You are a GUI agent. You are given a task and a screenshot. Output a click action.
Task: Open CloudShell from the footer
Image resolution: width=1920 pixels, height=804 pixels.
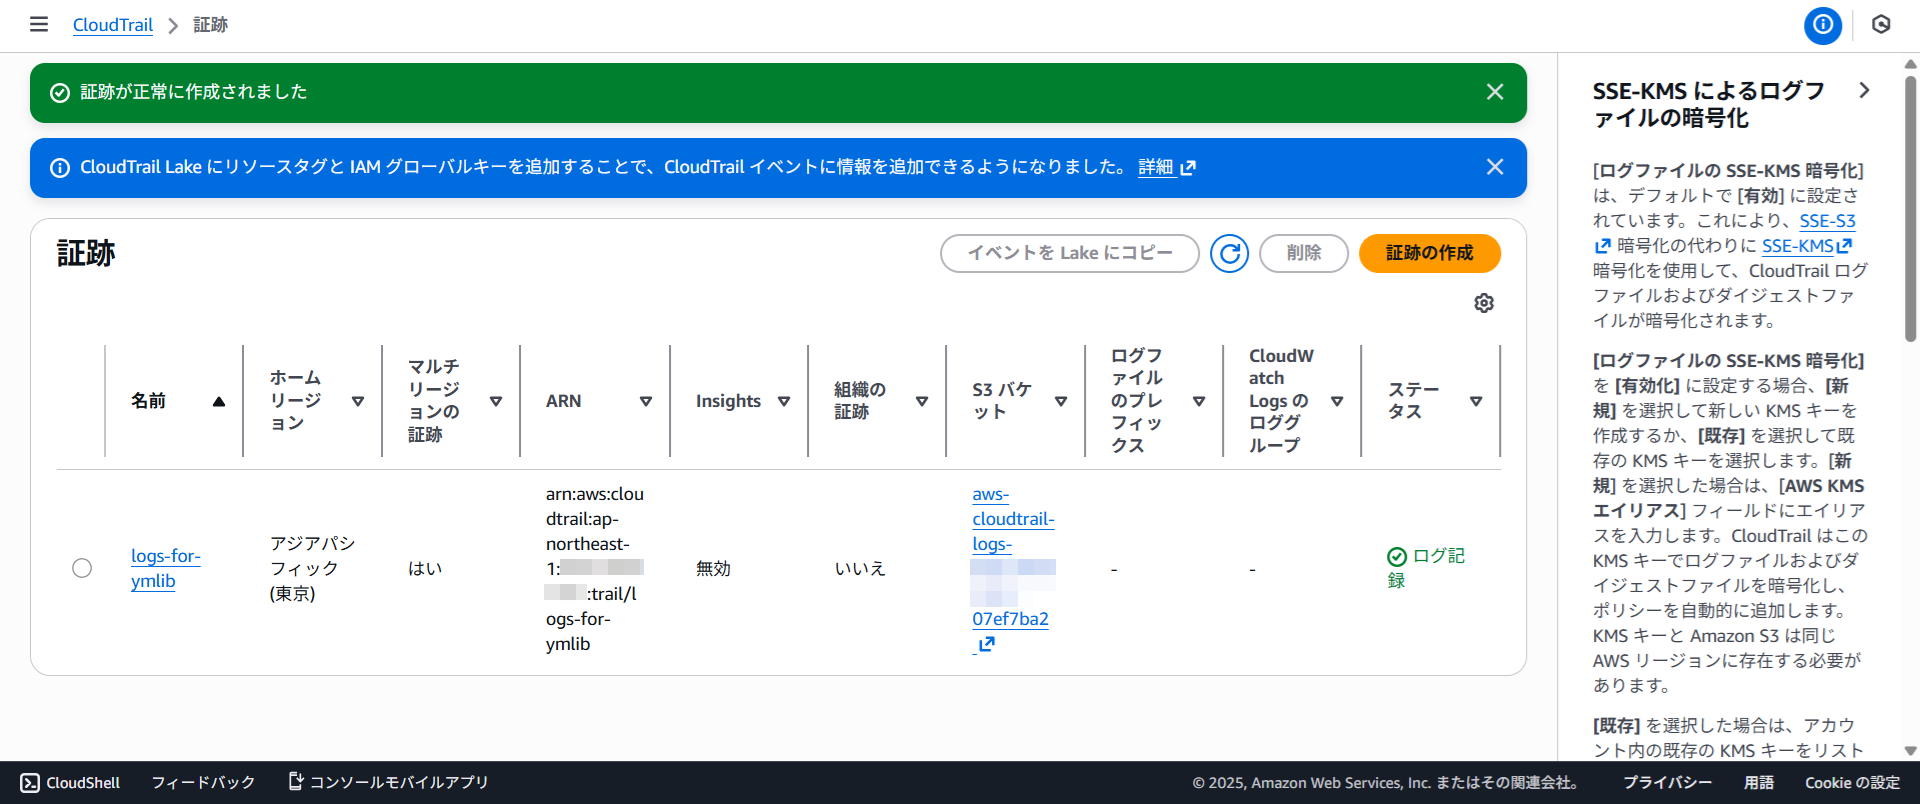(71, 782)
